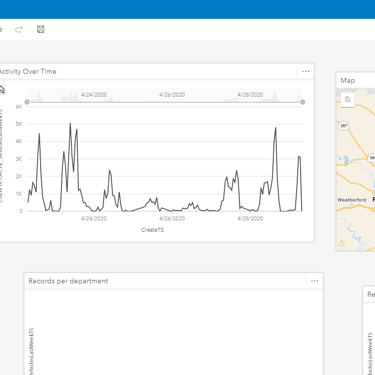375x375 pixels.
Task: Click the CreateTS axis label
Action: pyautogui.click(x=152, y=230)
